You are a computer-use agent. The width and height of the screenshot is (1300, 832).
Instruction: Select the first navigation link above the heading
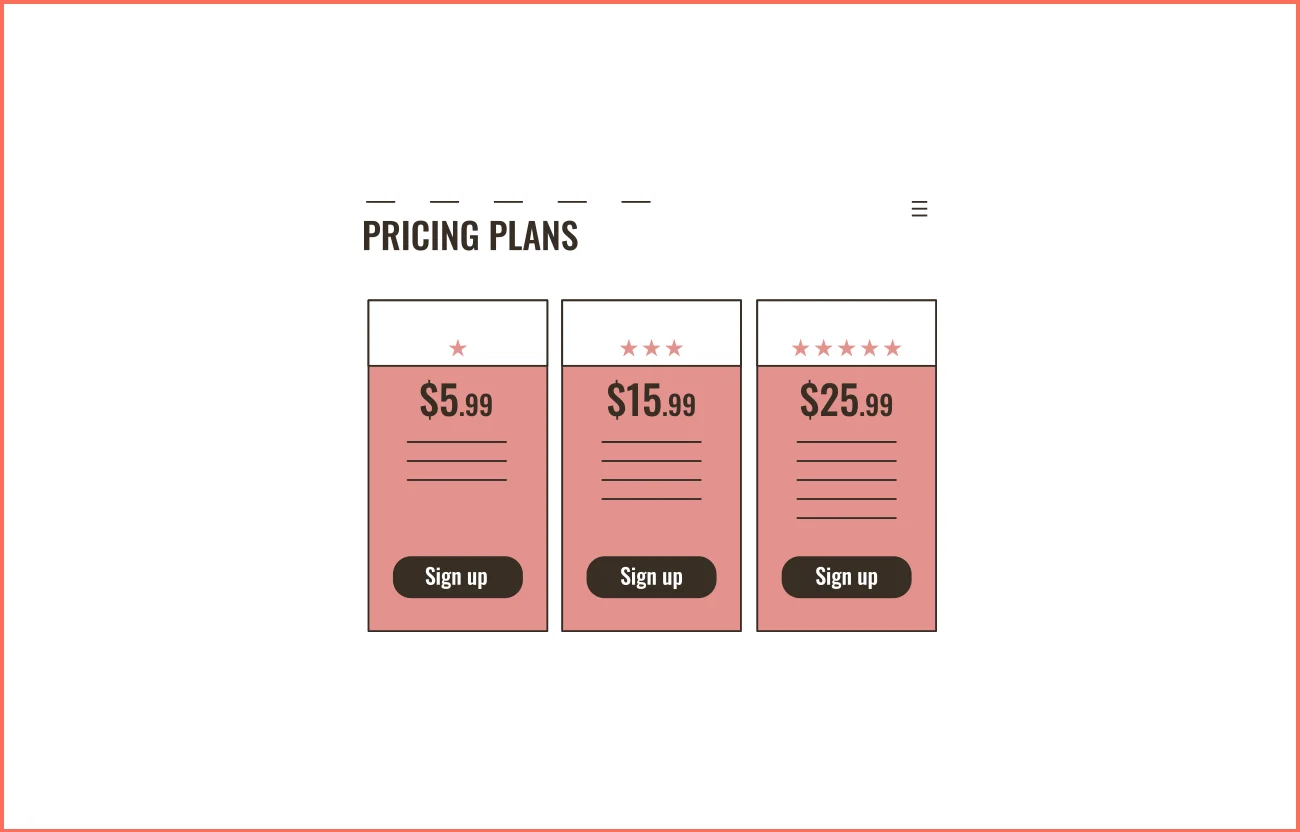click(x=380, y=201)
